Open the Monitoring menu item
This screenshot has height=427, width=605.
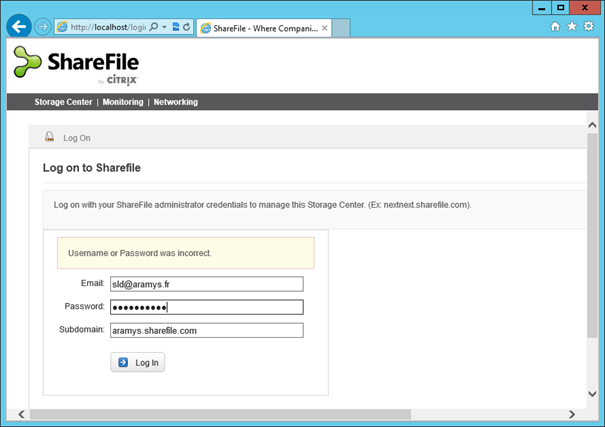(x=123, y=102)
